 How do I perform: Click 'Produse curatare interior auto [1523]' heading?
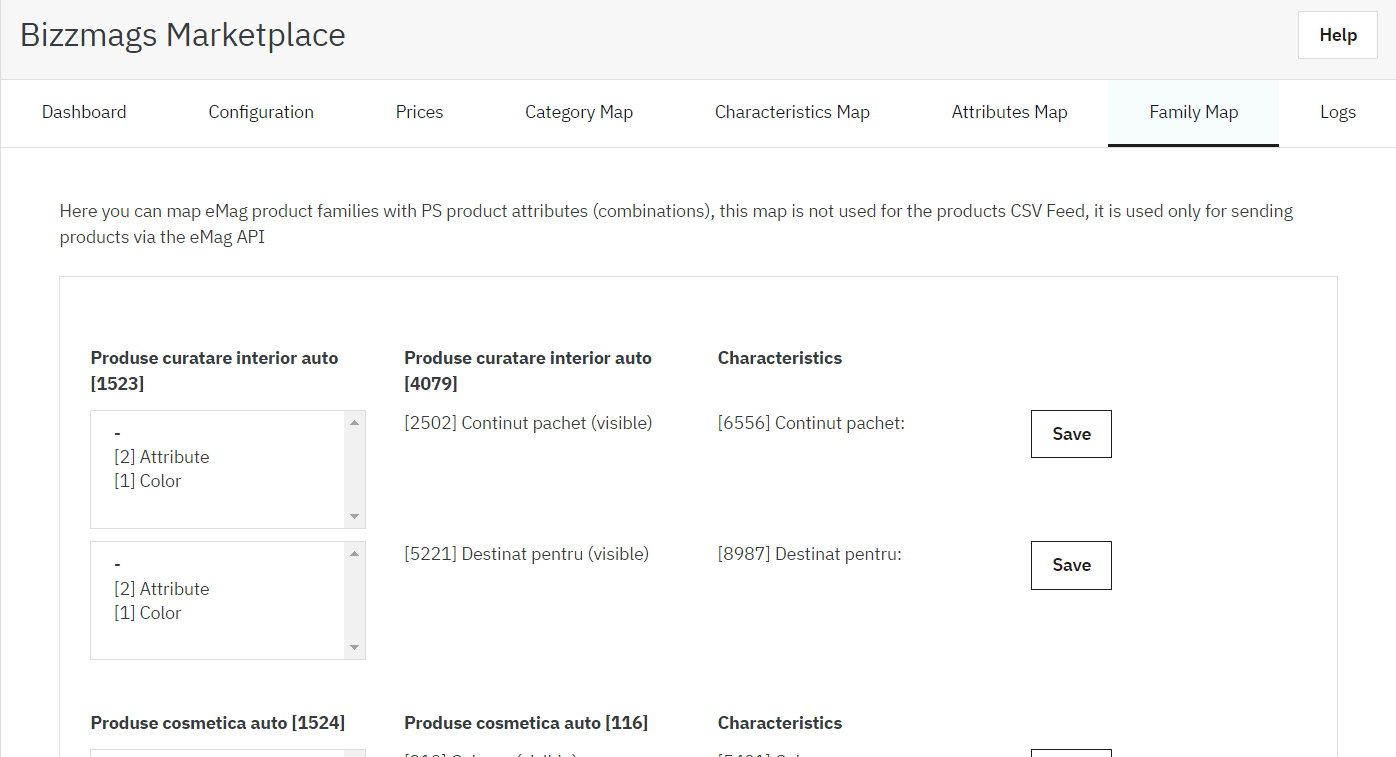tap(214, 370)
